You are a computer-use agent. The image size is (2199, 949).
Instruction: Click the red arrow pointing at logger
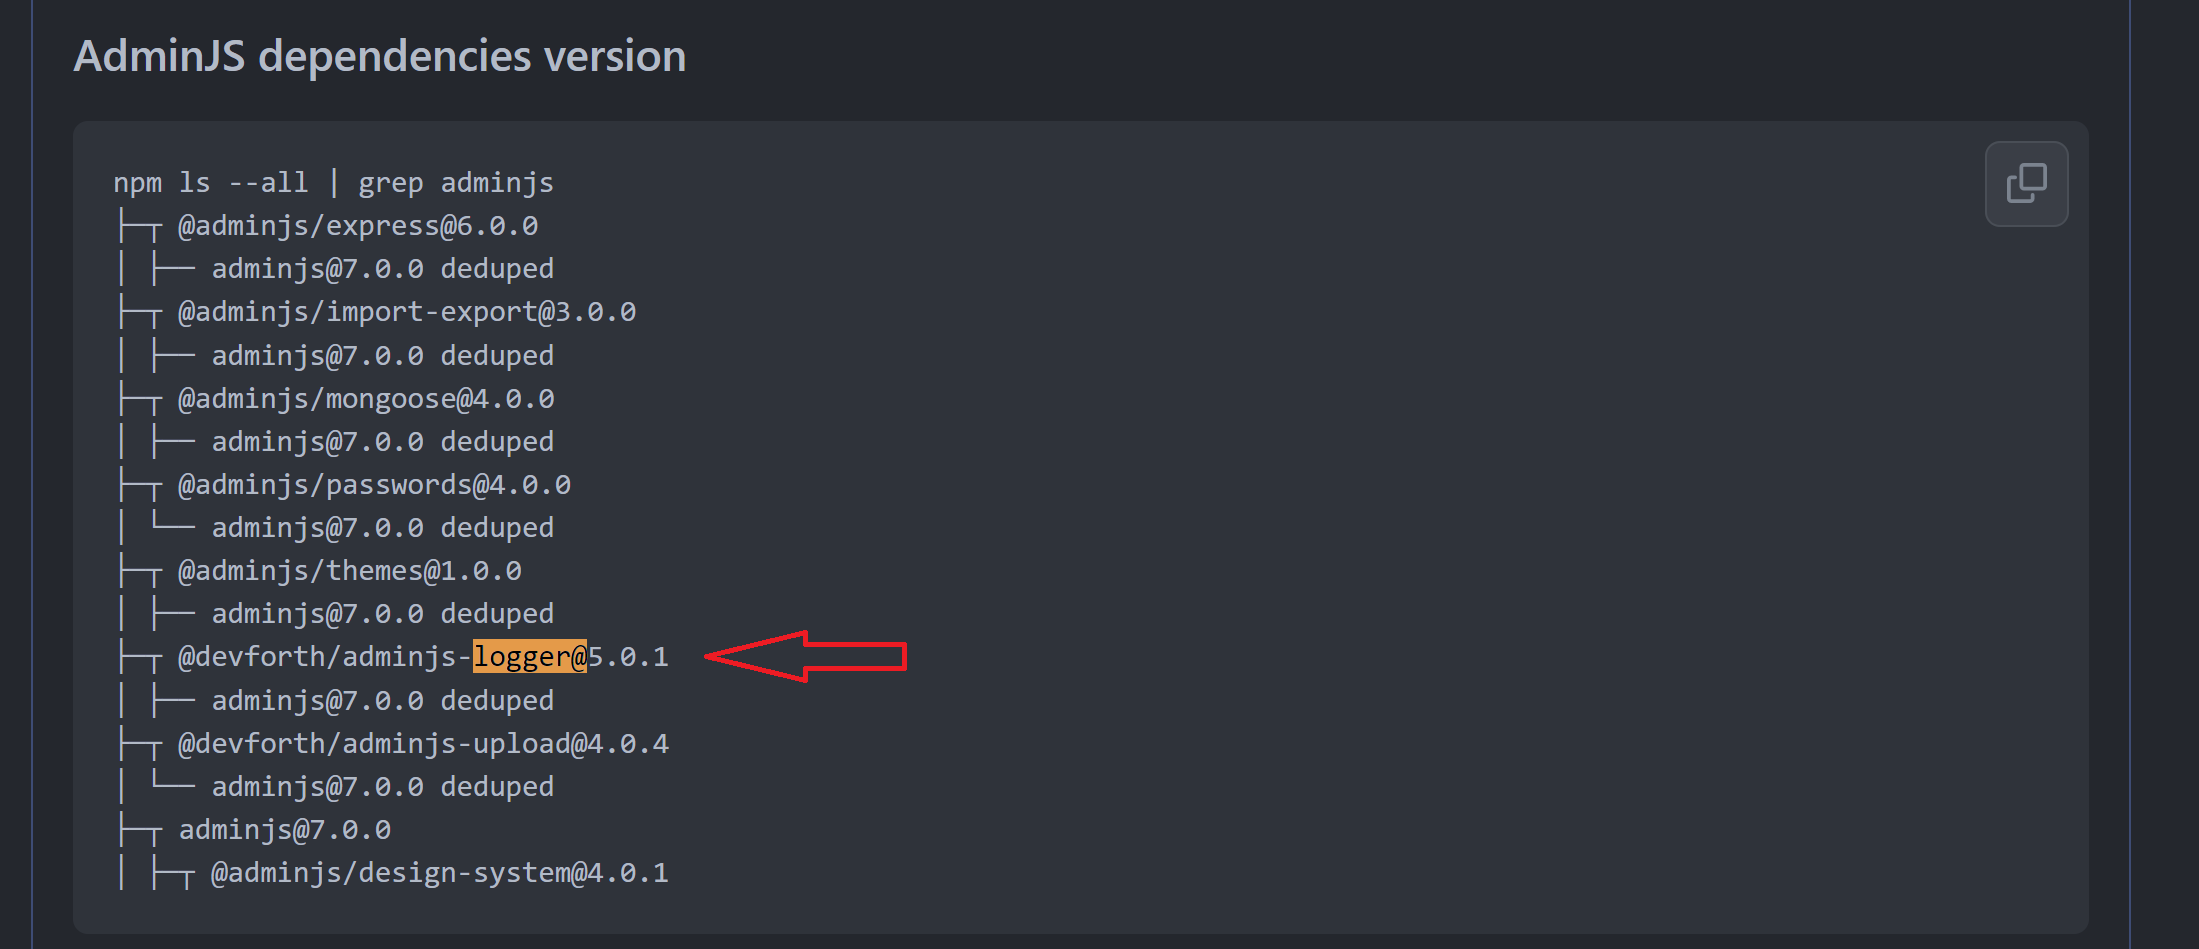[805, 656]
